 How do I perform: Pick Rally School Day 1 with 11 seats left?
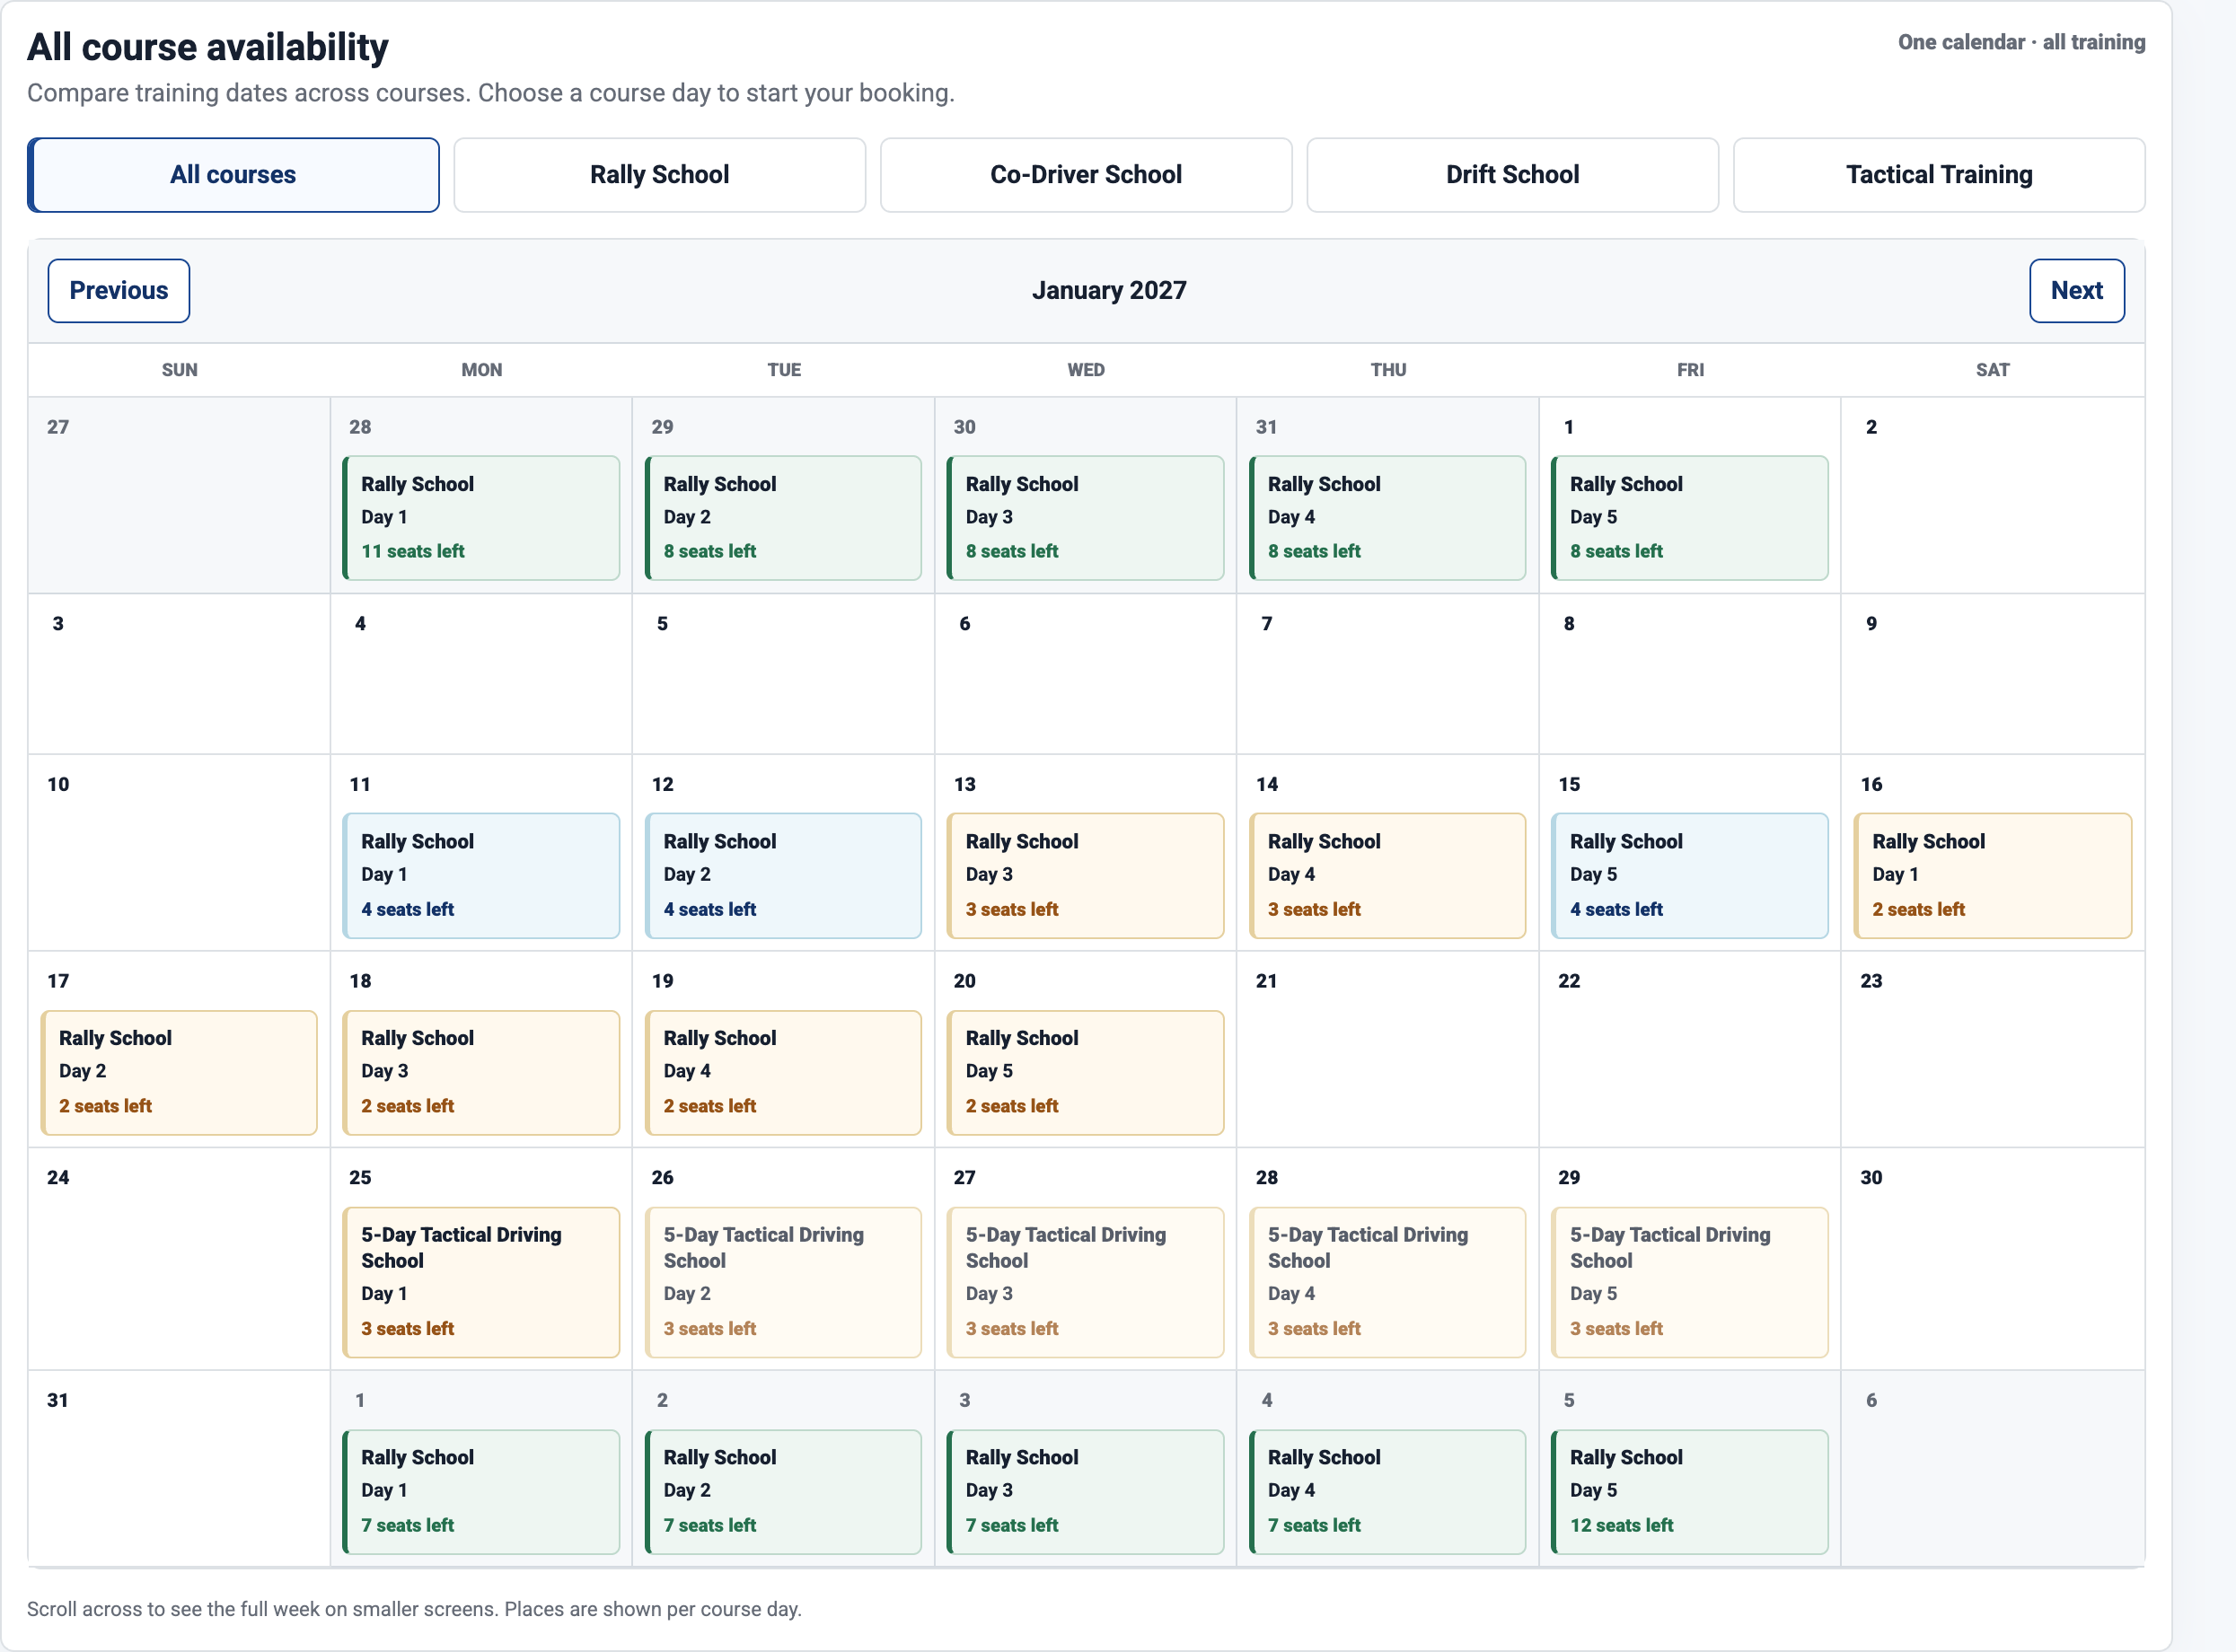[481, 518]
